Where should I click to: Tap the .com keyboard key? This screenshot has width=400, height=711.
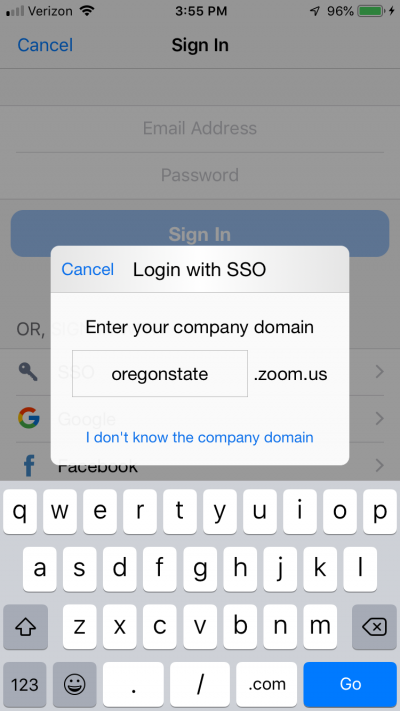pos(267,684)
